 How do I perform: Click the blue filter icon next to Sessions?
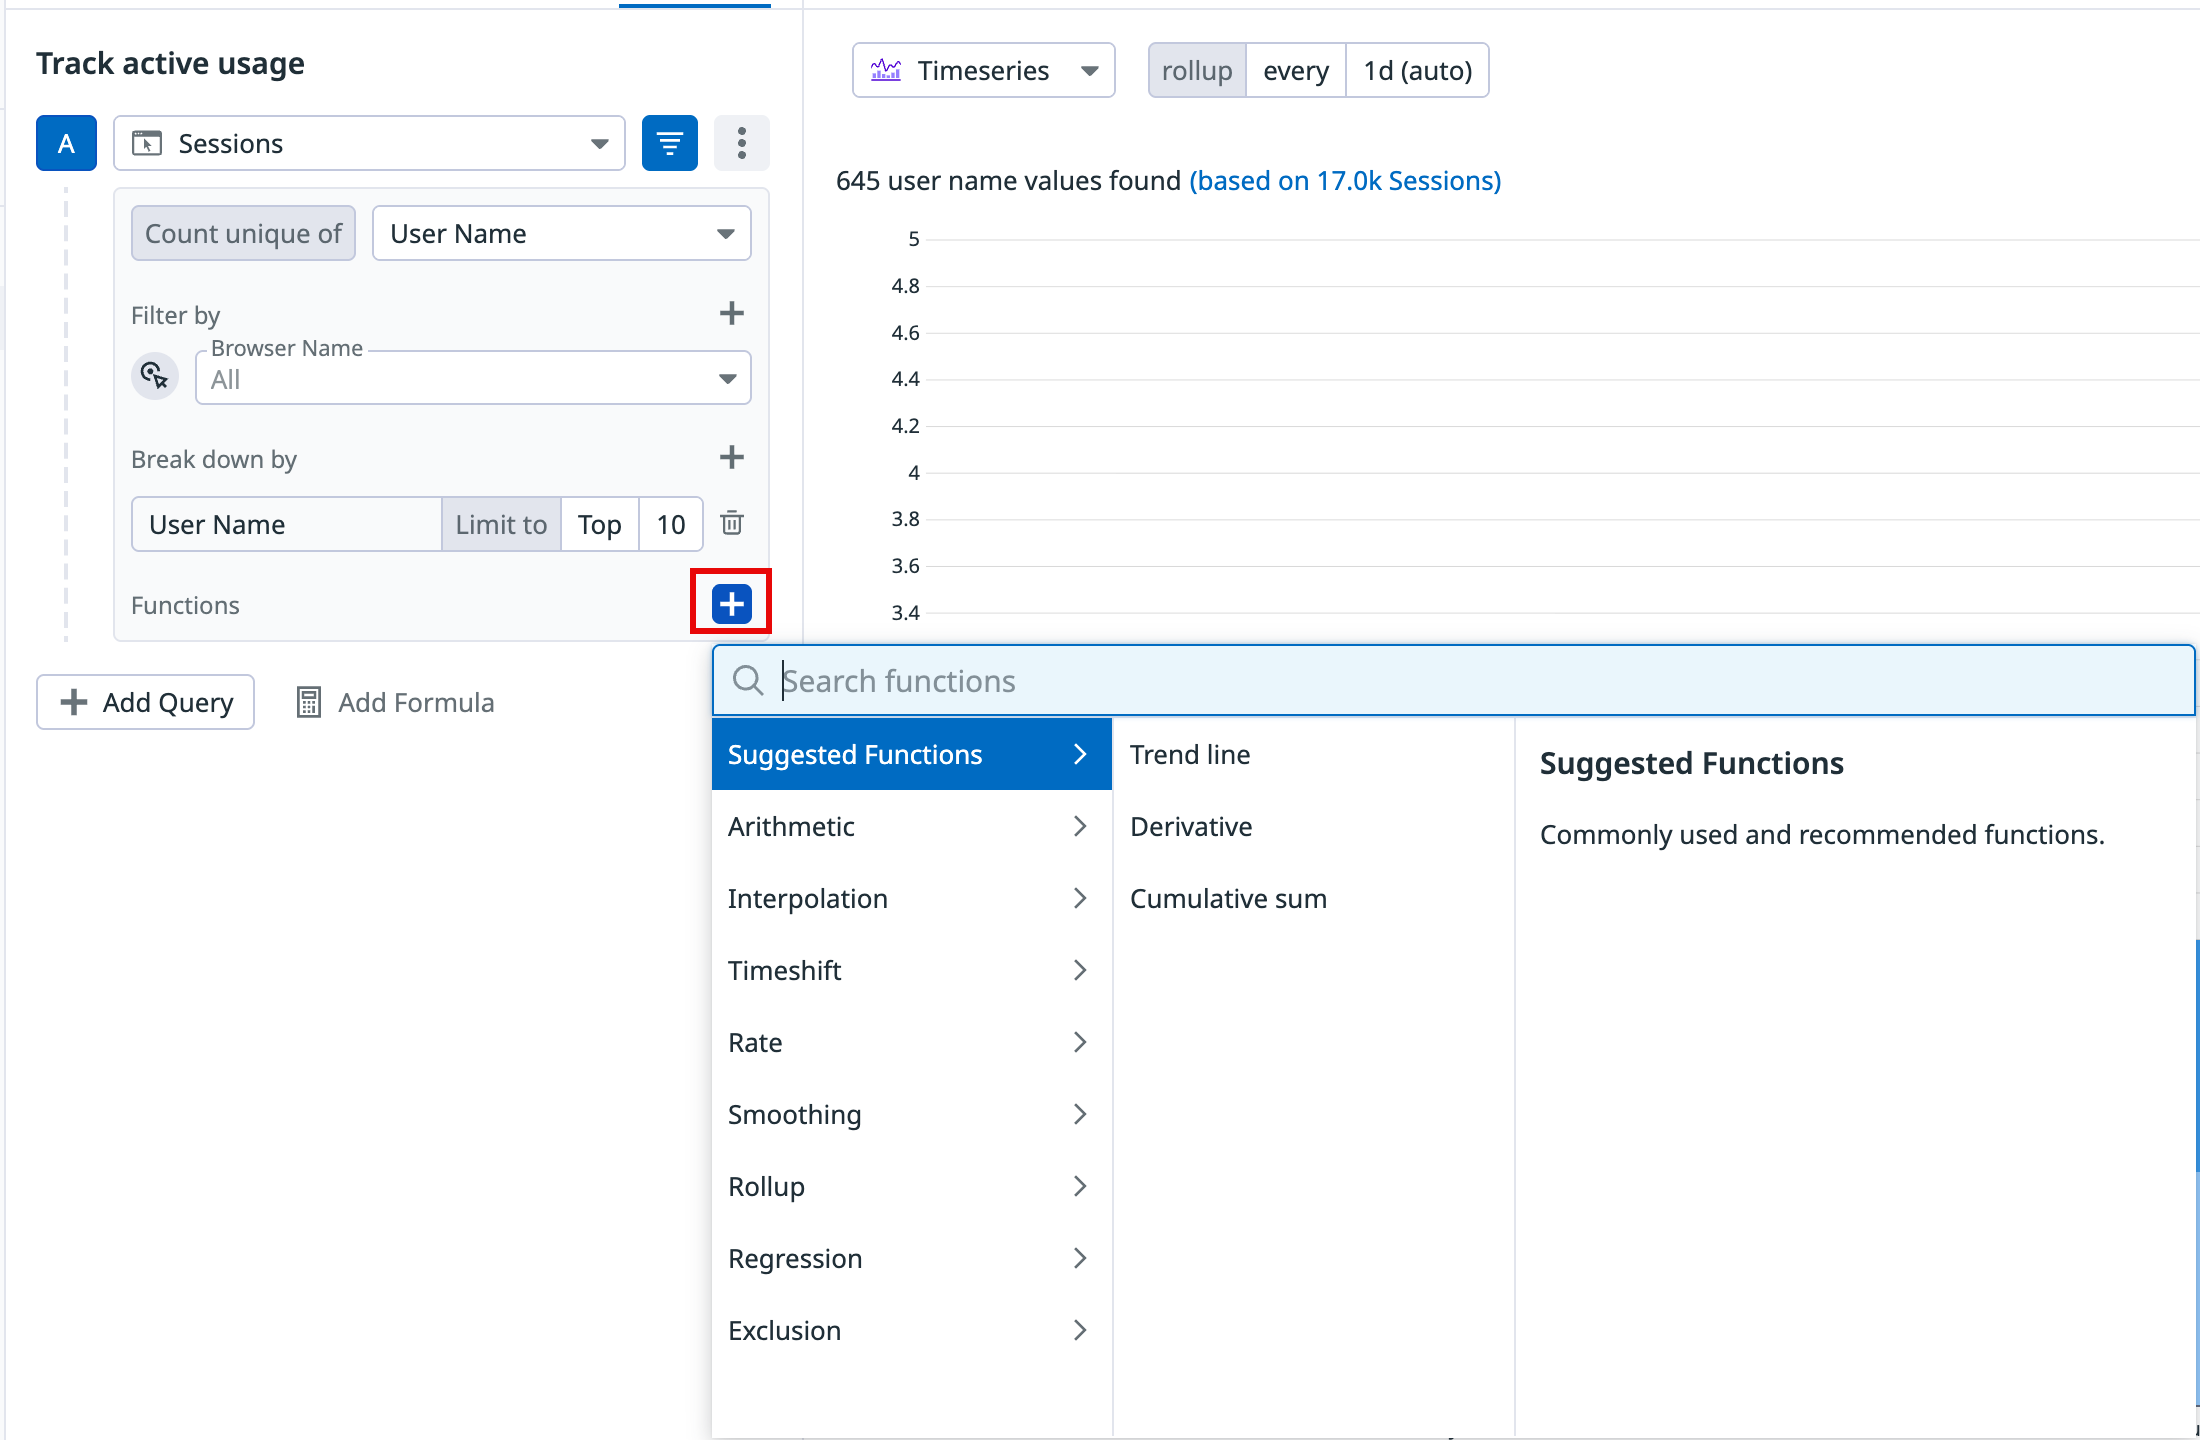pyautogui.click(x=669, y=143)
